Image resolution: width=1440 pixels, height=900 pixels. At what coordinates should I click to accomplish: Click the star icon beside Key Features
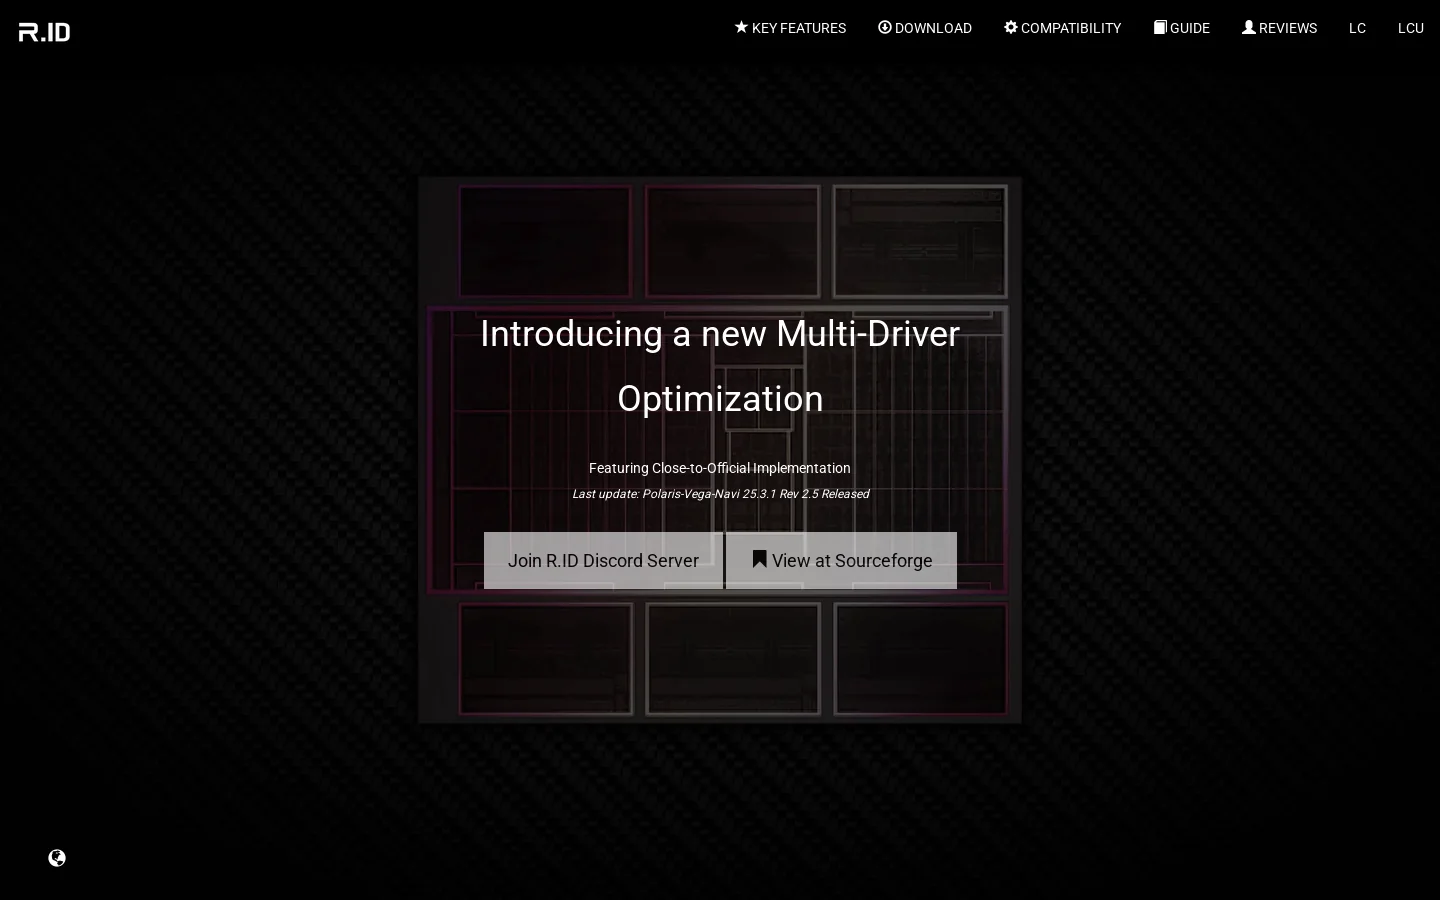point(741,27)
